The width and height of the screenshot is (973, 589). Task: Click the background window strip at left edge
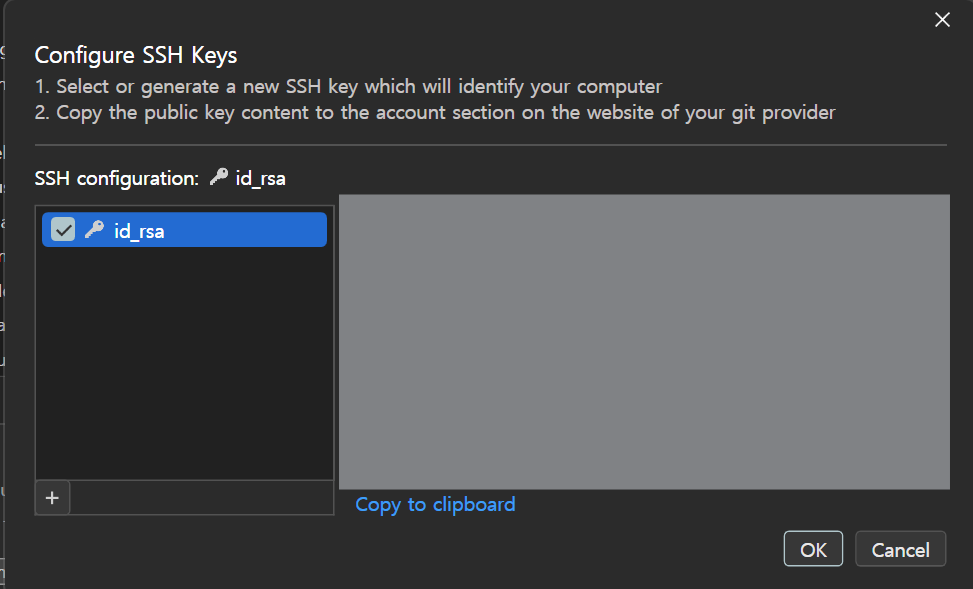coord(2,294)
